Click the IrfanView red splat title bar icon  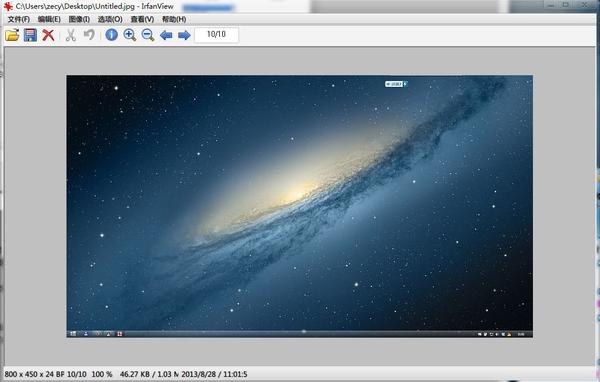click(x=8, y=6)
